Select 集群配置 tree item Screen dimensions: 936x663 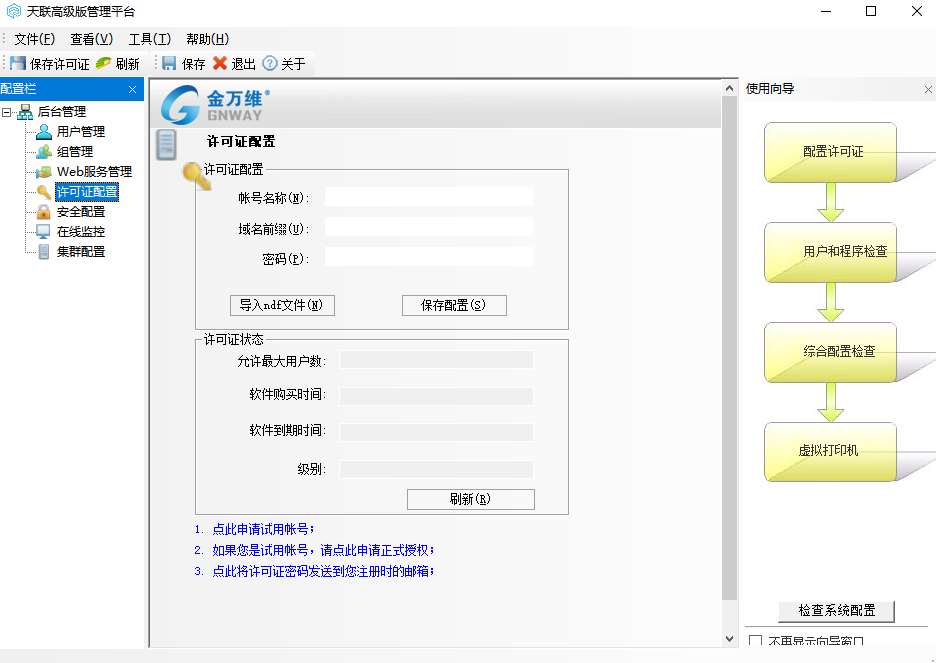point(81,251)
